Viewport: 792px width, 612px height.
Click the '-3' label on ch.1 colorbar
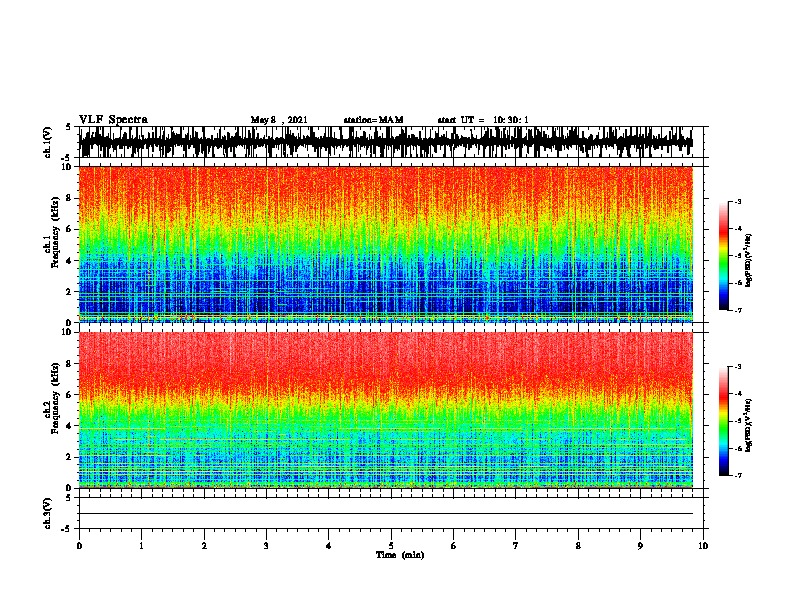tap(738, 201)
